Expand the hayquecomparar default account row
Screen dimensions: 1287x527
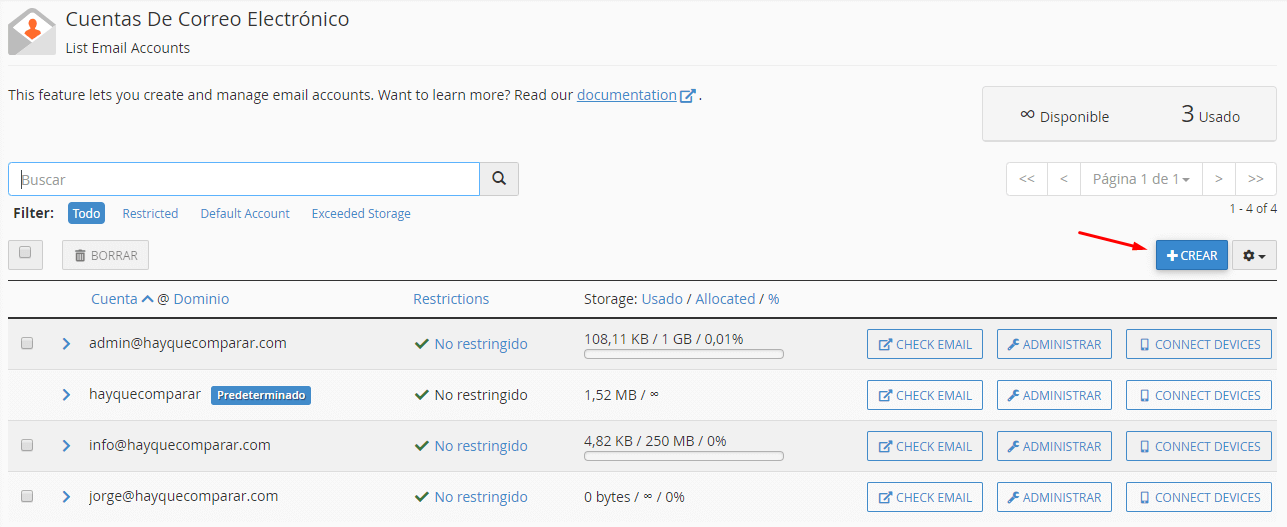coord(66,395)
